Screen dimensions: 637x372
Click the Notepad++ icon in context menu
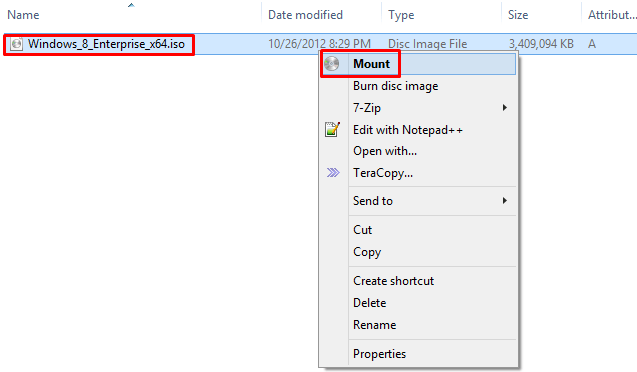coord(332,130)
